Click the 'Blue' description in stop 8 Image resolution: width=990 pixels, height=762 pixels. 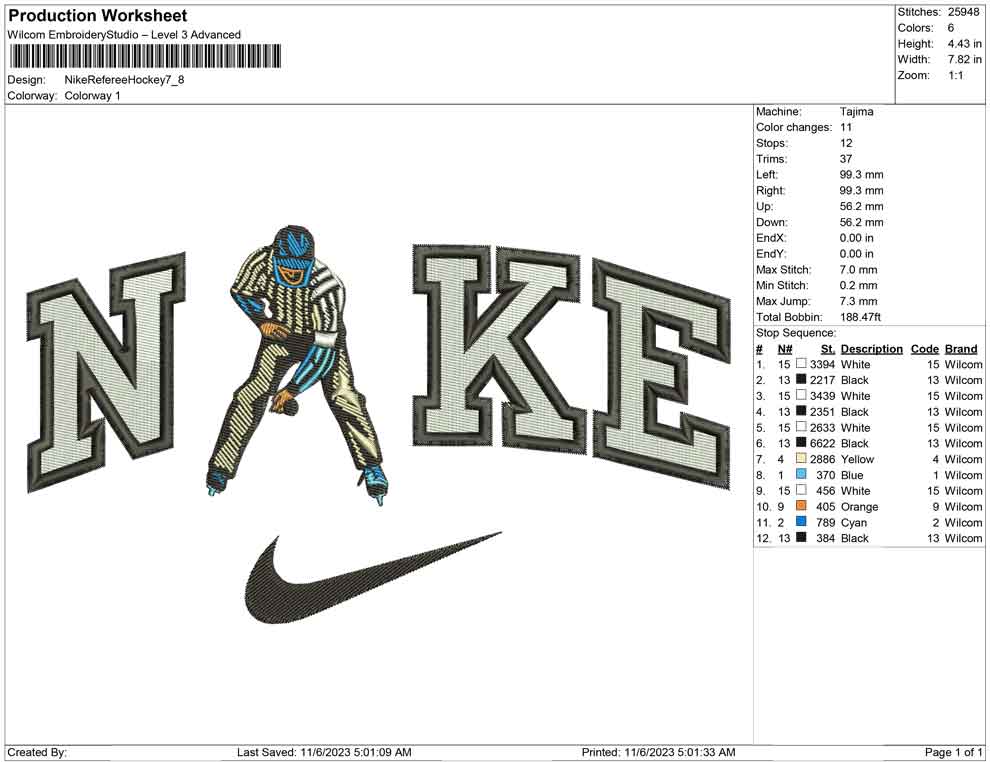(x=852, y=475)
